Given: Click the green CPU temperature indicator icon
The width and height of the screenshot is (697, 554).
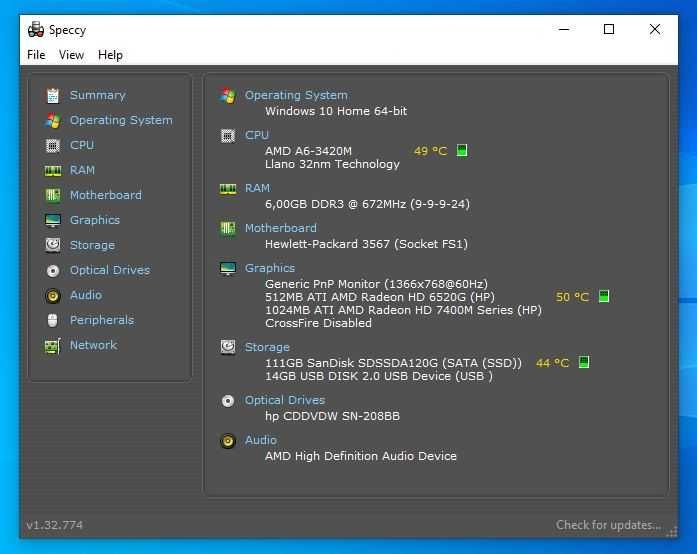Looking at the screenshot, I should tap(462, 150).
